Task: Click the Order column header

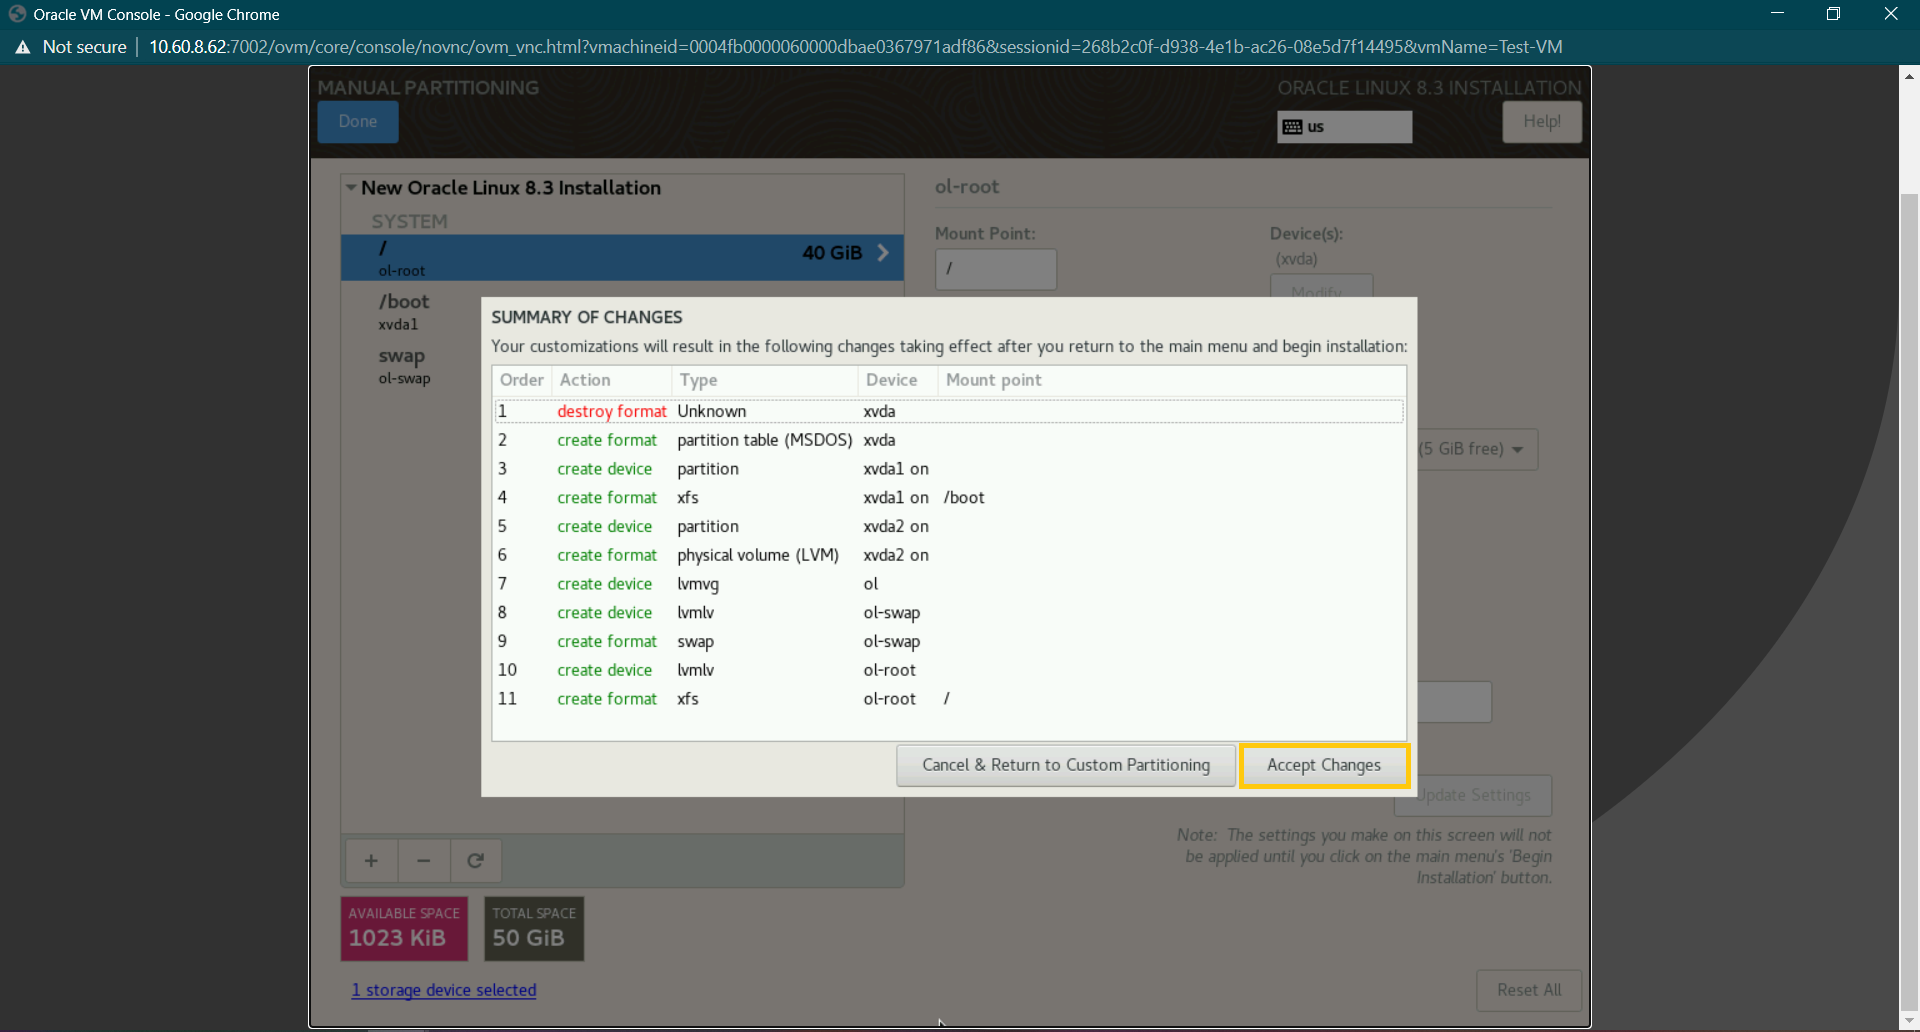Action: pyautogui.click(x=522, y=380)
